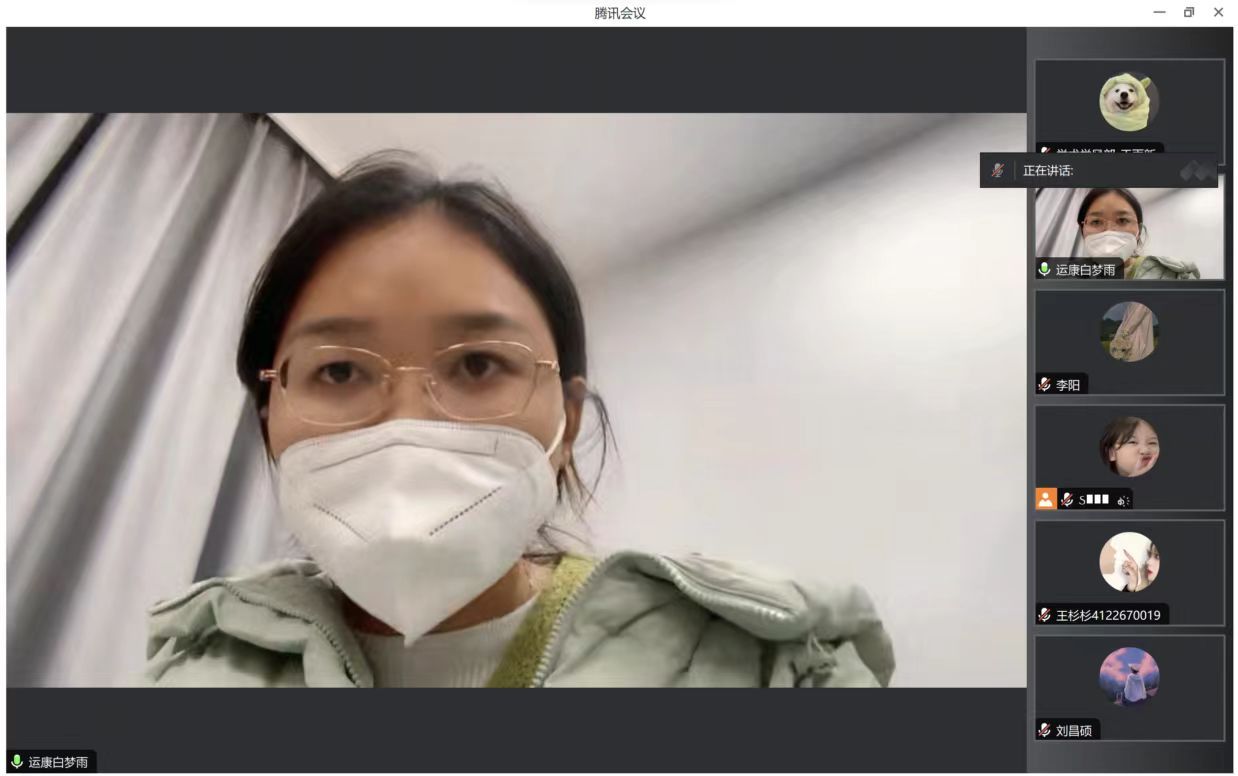Click the muted mic icon beside 刘昌硕
The height and width of the screenshot is (776, 1238).
1045,730
